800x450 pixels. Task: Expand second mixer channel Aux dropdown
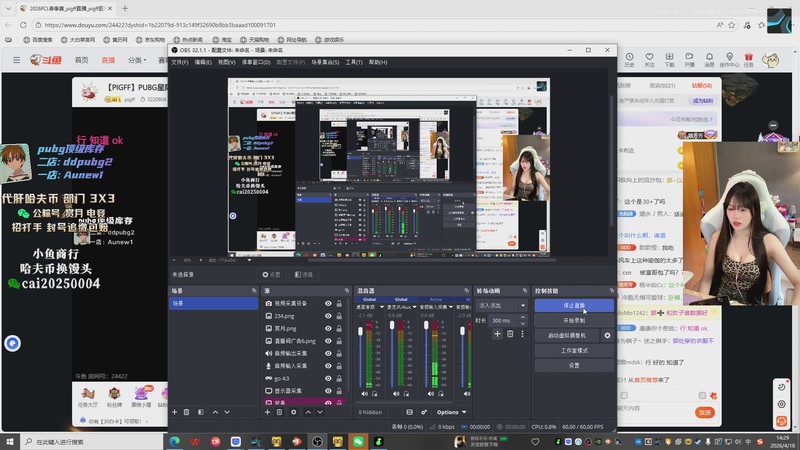[x=414, y=307]
